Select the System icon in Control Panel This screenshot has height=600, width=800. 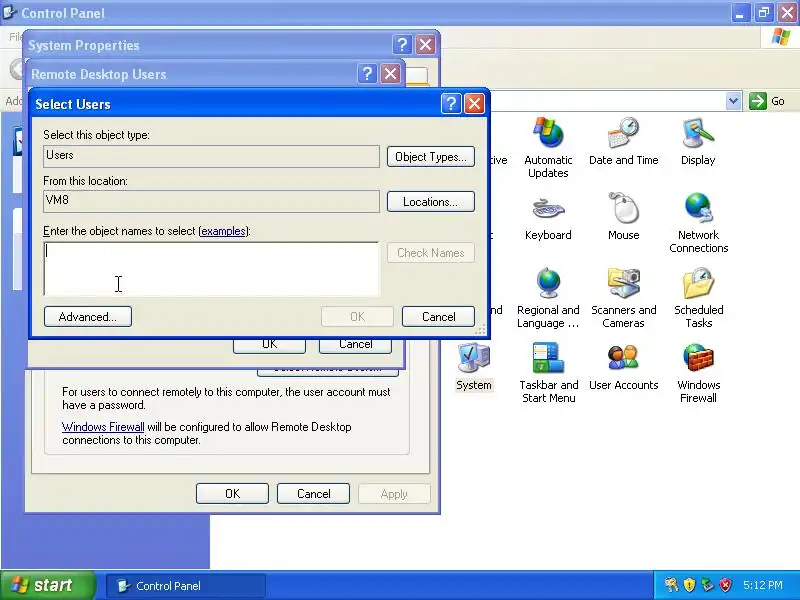pyautogui.click(x=473, y=366)
